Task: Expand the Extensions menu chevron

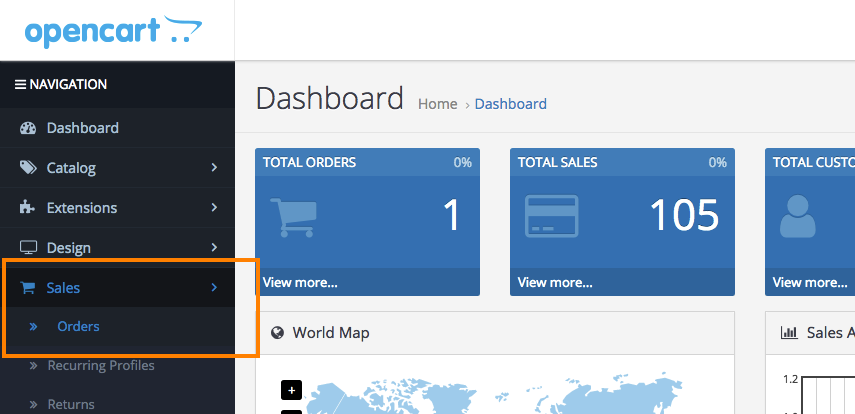Action: [214, 208]
